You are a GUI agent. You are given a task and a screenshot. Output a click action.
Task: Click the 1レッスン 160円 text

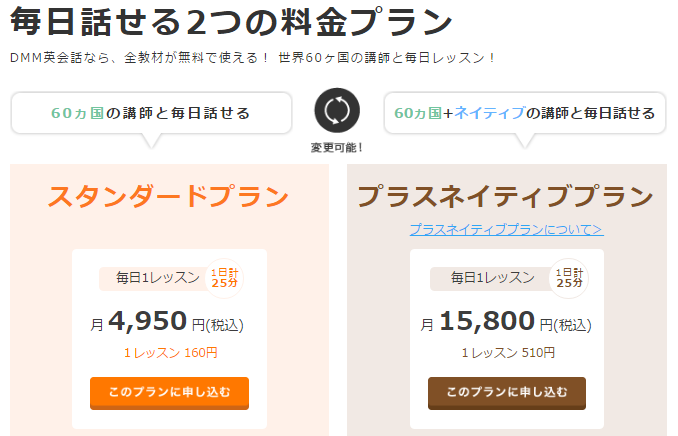(170, 352)
